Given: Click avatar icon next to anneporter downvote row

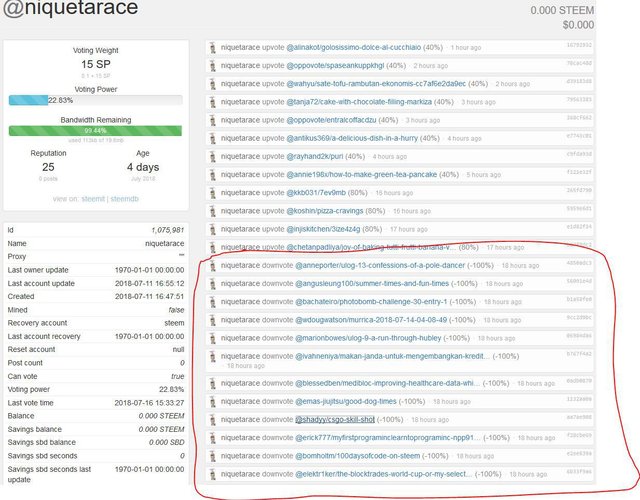Looking at the screenshot, I should 212,266.
